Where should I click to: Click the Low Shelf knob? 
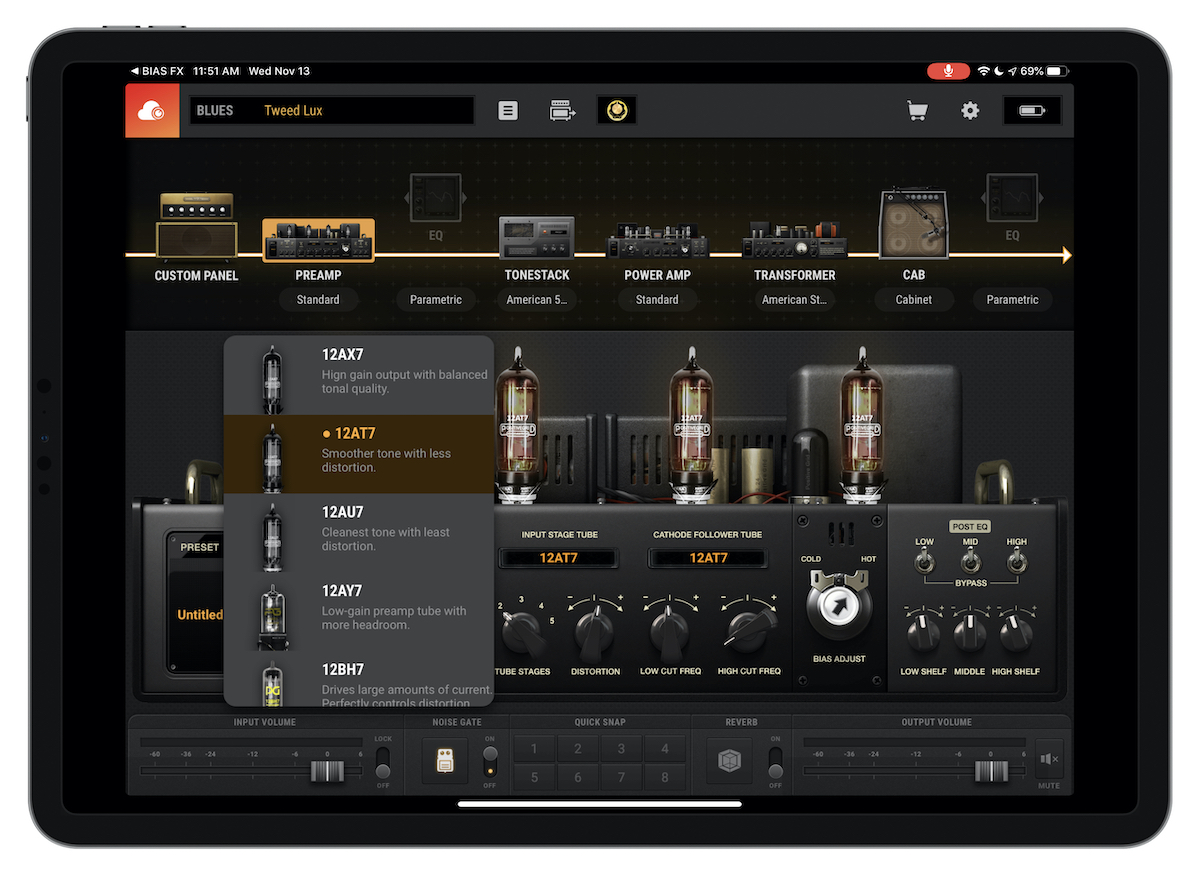(924, 633)
